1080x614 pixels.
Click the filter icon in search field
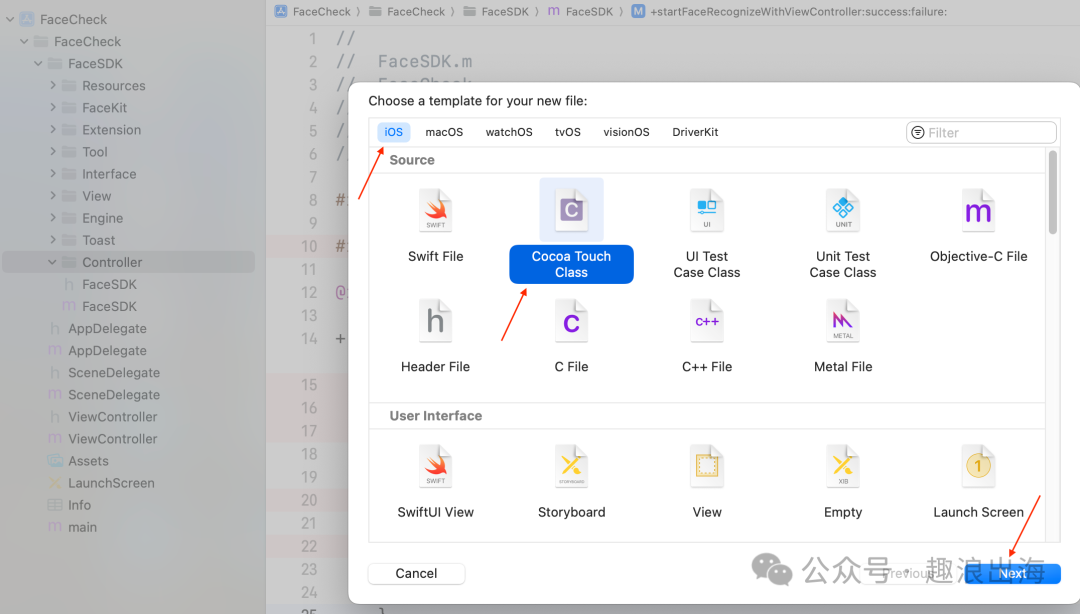point(917,132)
